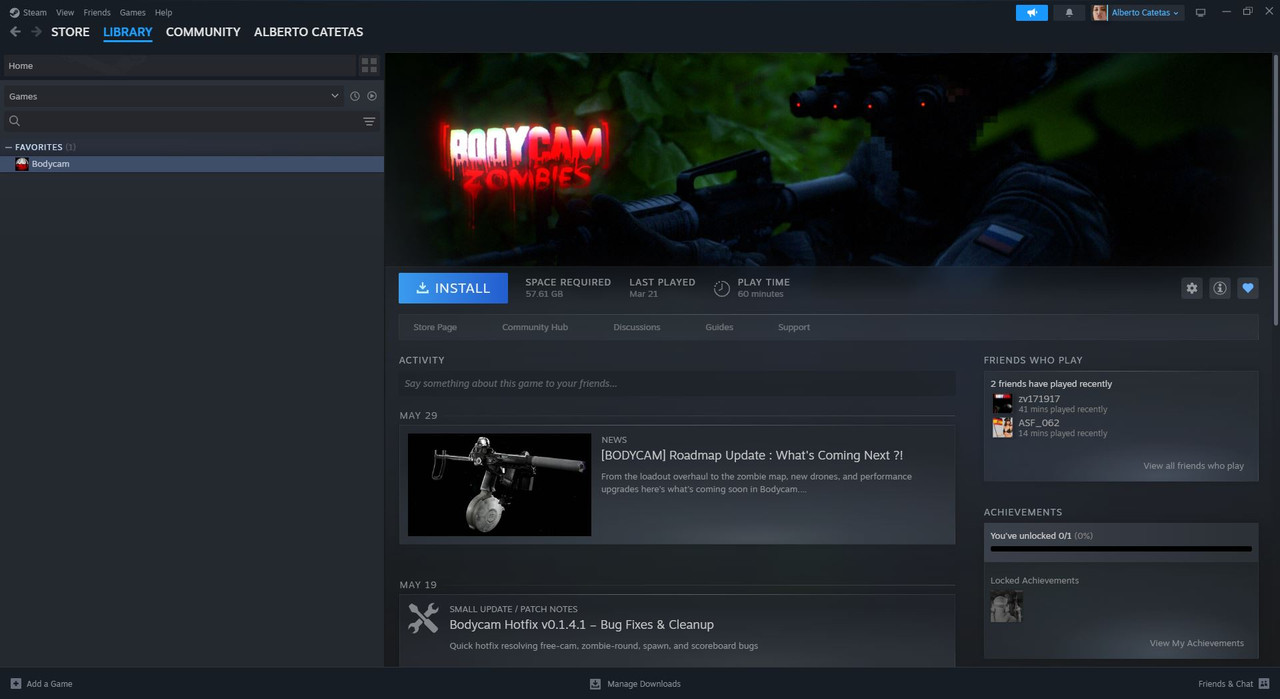
Task: Click the page vertical scrollbar
Action: (x=1276, y=189)
